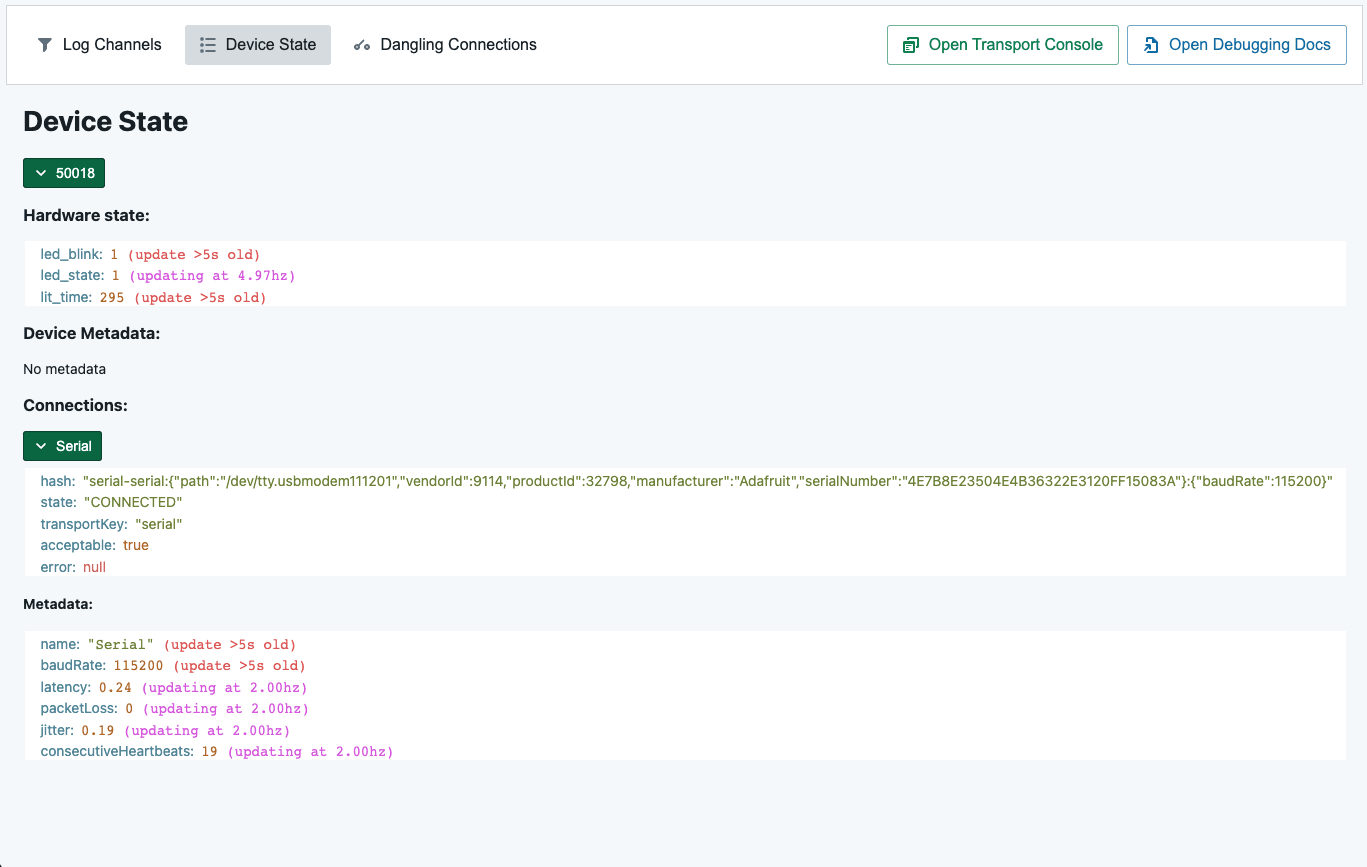Click the packetLoss metadata entry
Viewport: 1367px width, 867px height.
click(x=174, y=708)
